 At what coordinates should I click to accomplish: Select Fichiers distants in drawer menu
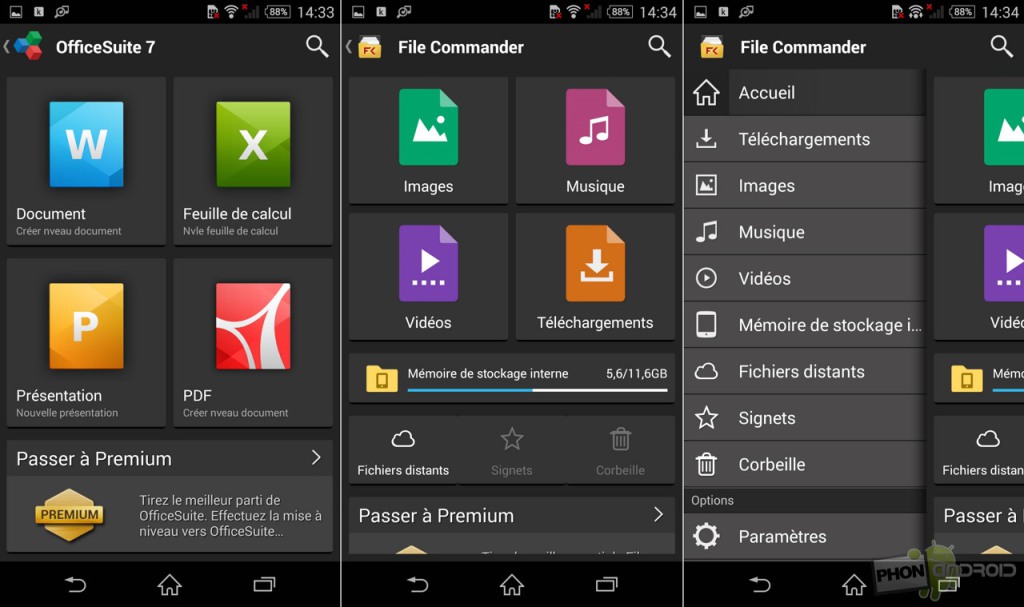coord(805,371)
